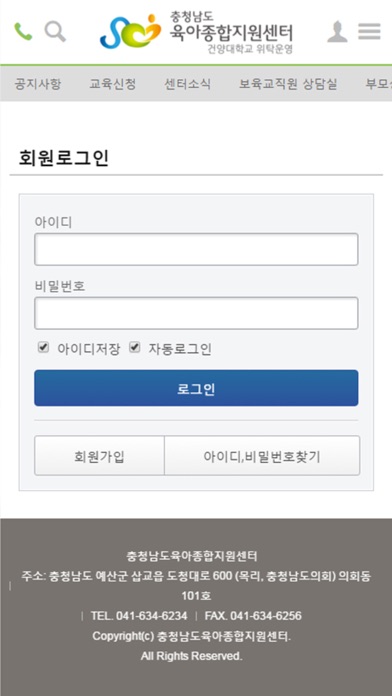Uncheck the 자동로그인 checkbox
The width and height of the screenshot is (392, 696).
[135, 348]
